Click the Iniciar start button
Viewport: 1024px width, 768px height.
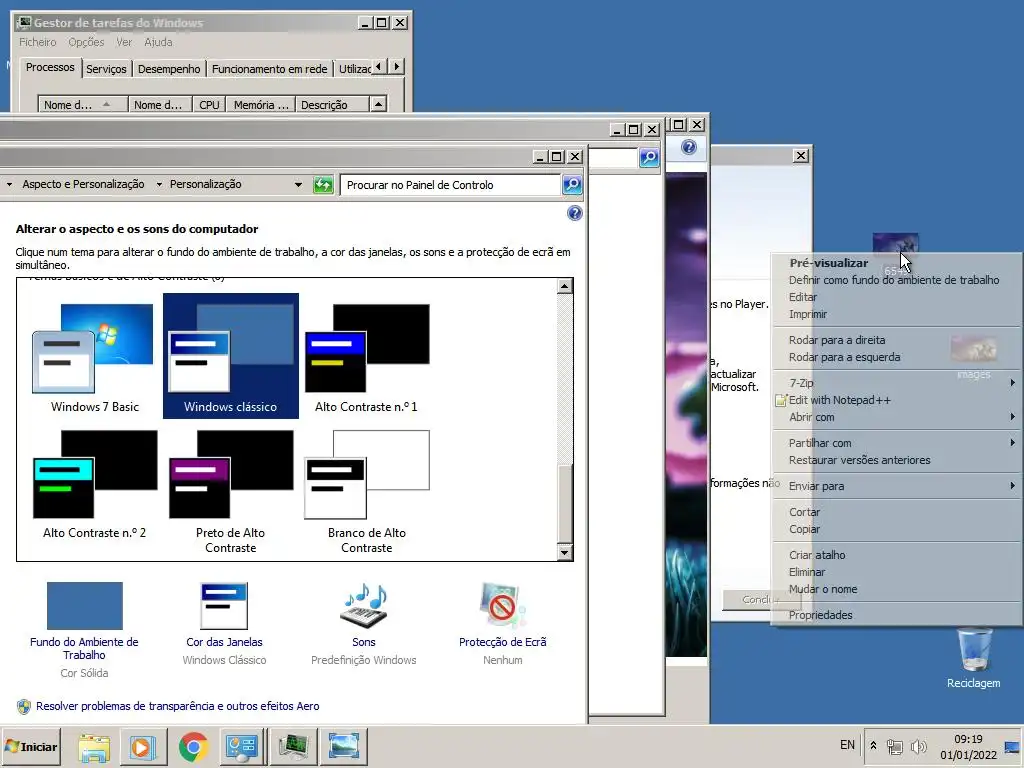[31, 746]
